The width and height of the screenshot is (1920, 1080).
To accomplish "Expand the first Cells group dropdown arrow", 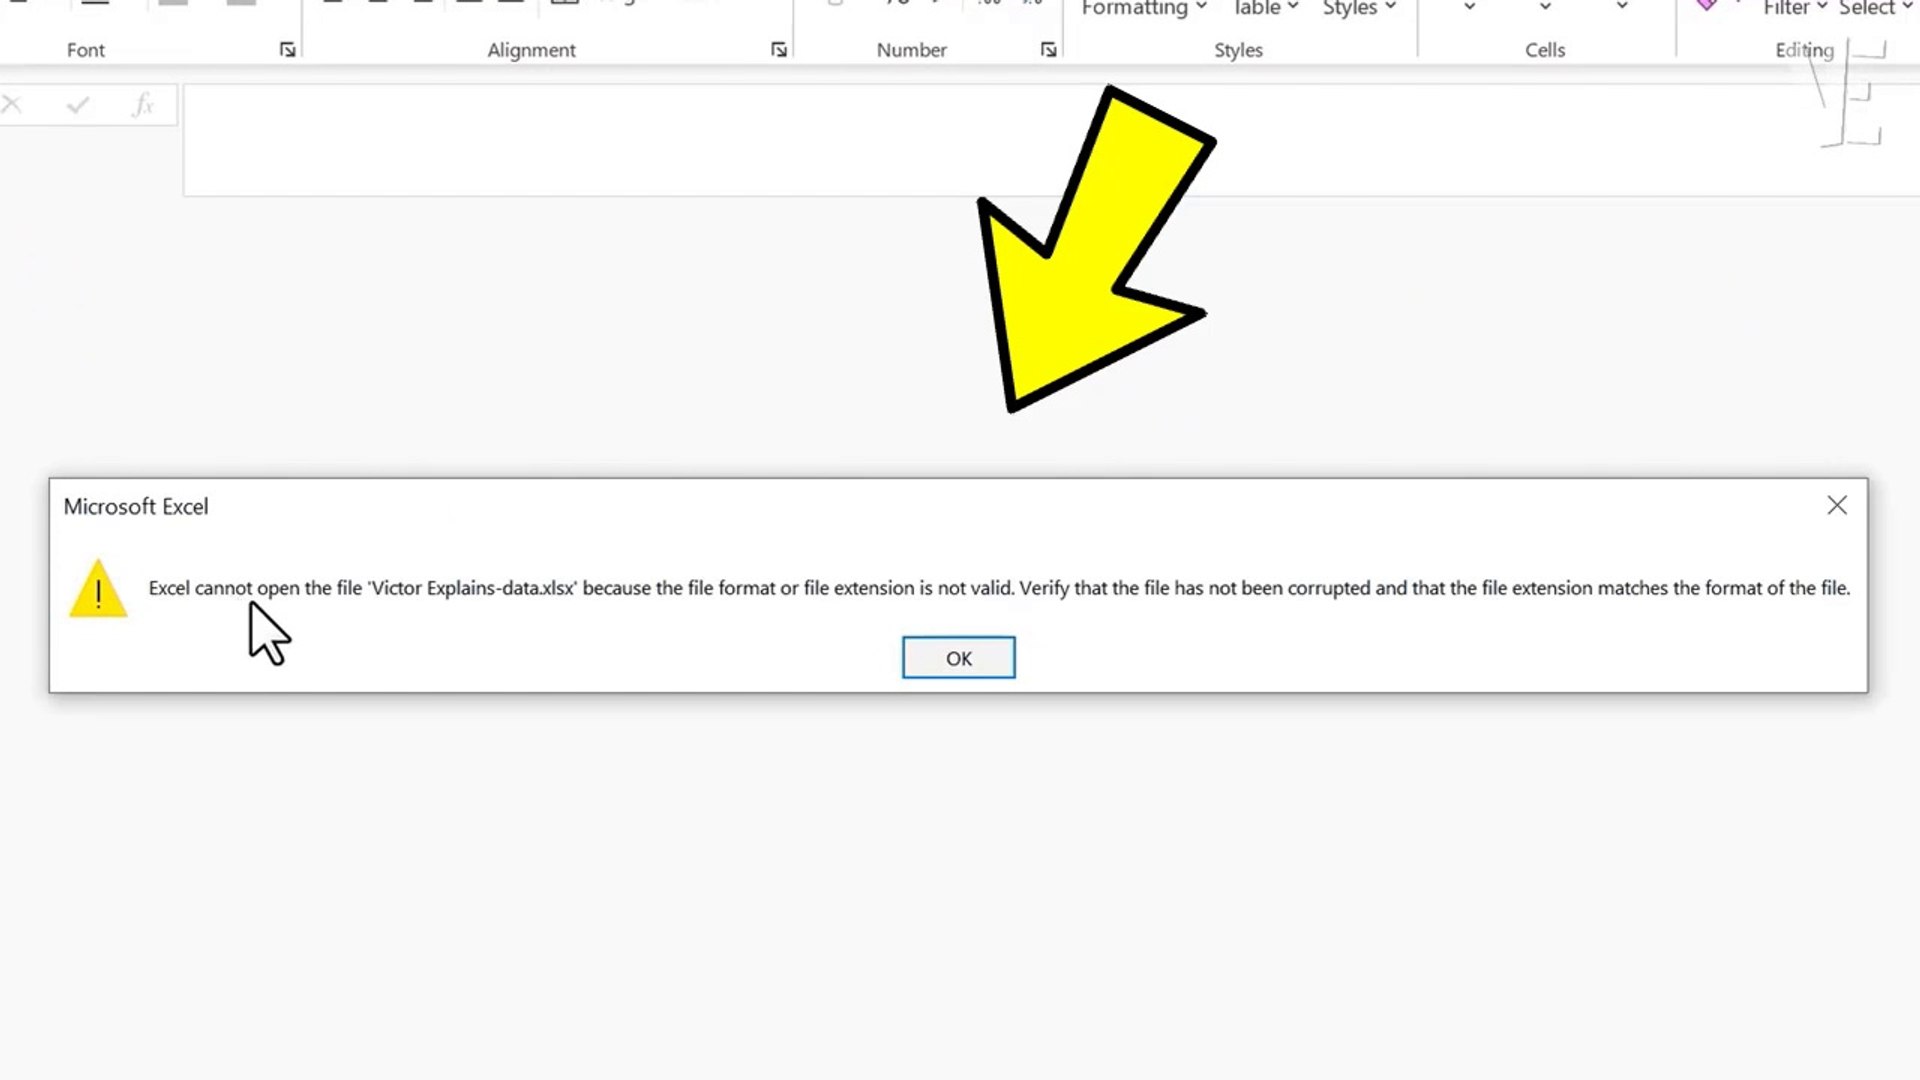I will click(x=1469, y=8).
